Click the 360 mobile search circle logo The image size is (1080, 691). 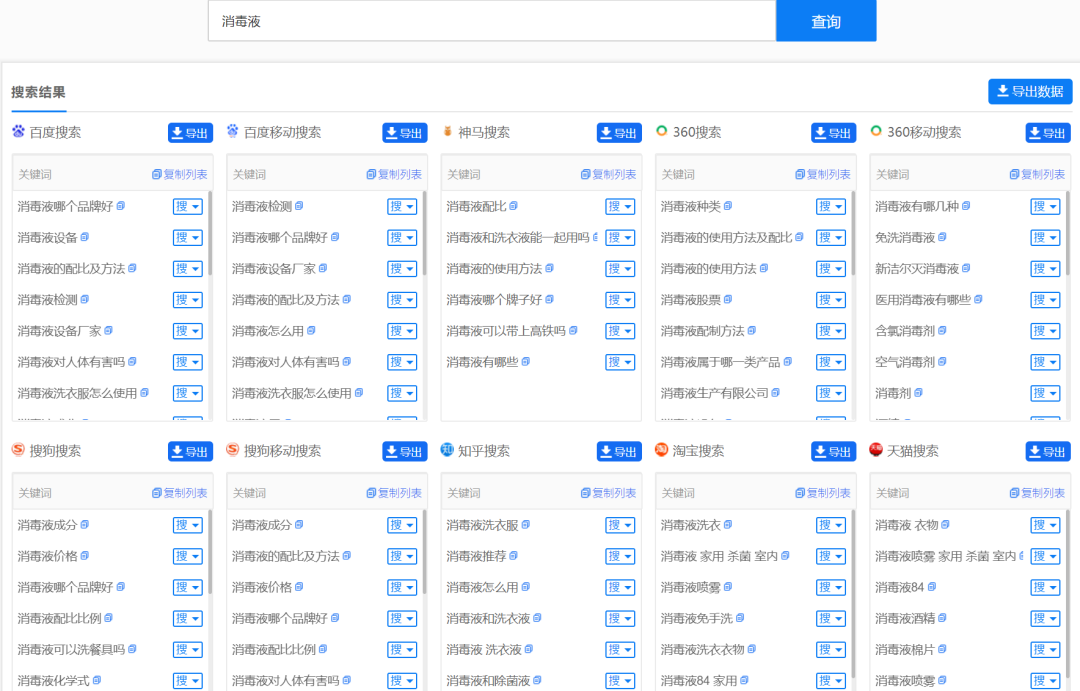876,131
